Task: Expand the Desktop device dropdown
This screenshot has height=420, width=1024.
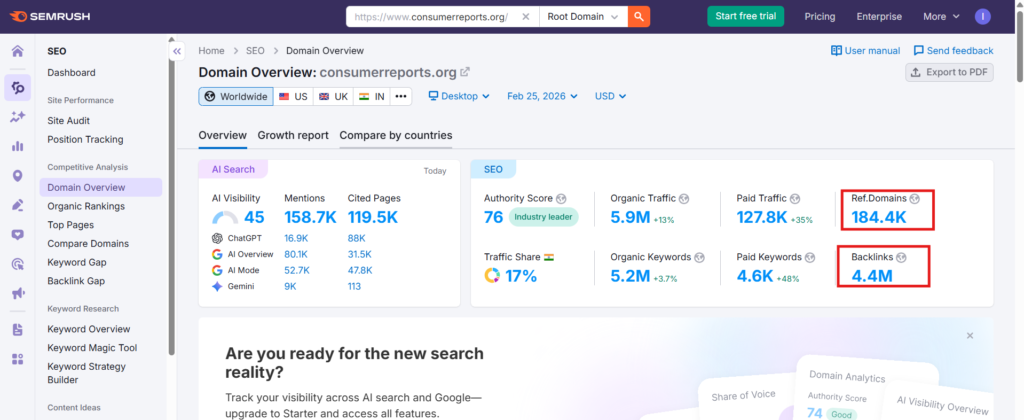Action: tap(459, 96)
